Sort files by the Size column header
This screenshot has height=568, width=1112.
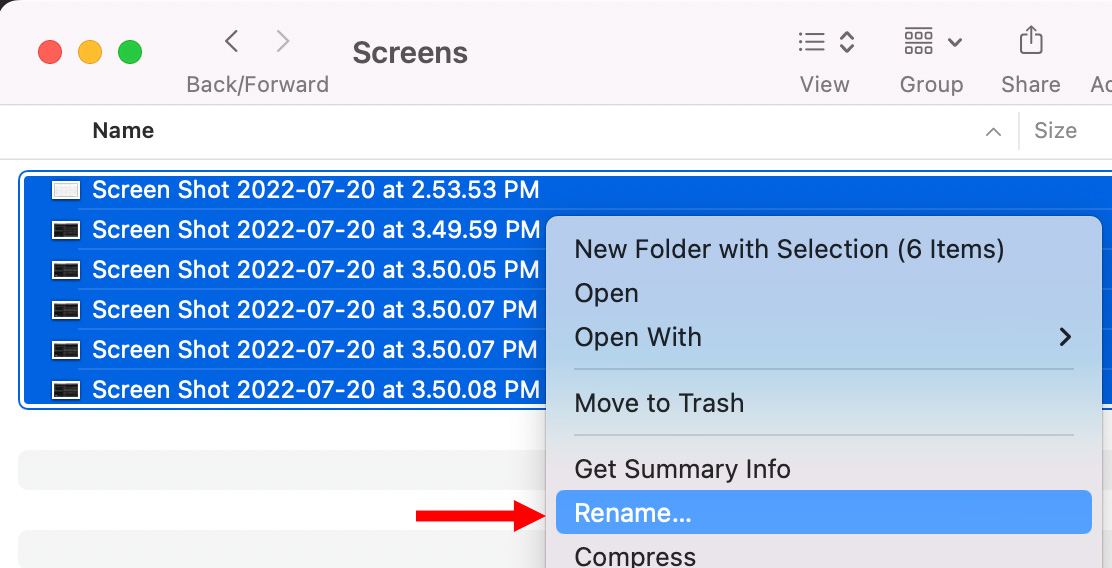pos(1055,130)
